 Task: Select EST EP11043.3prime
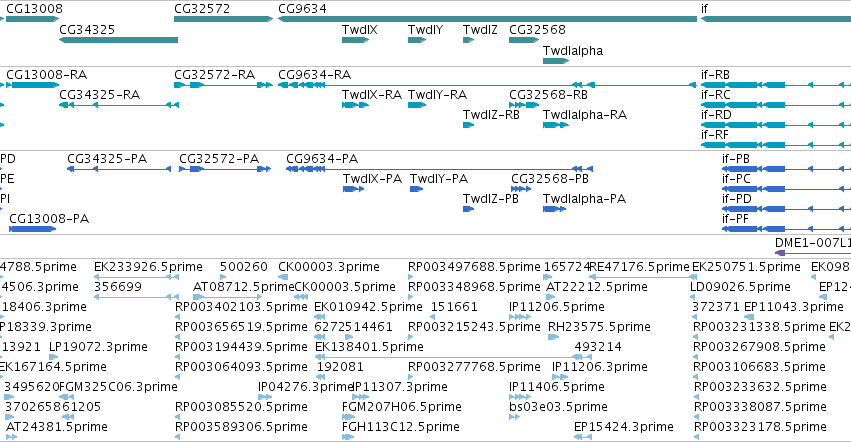pos(793,307)
